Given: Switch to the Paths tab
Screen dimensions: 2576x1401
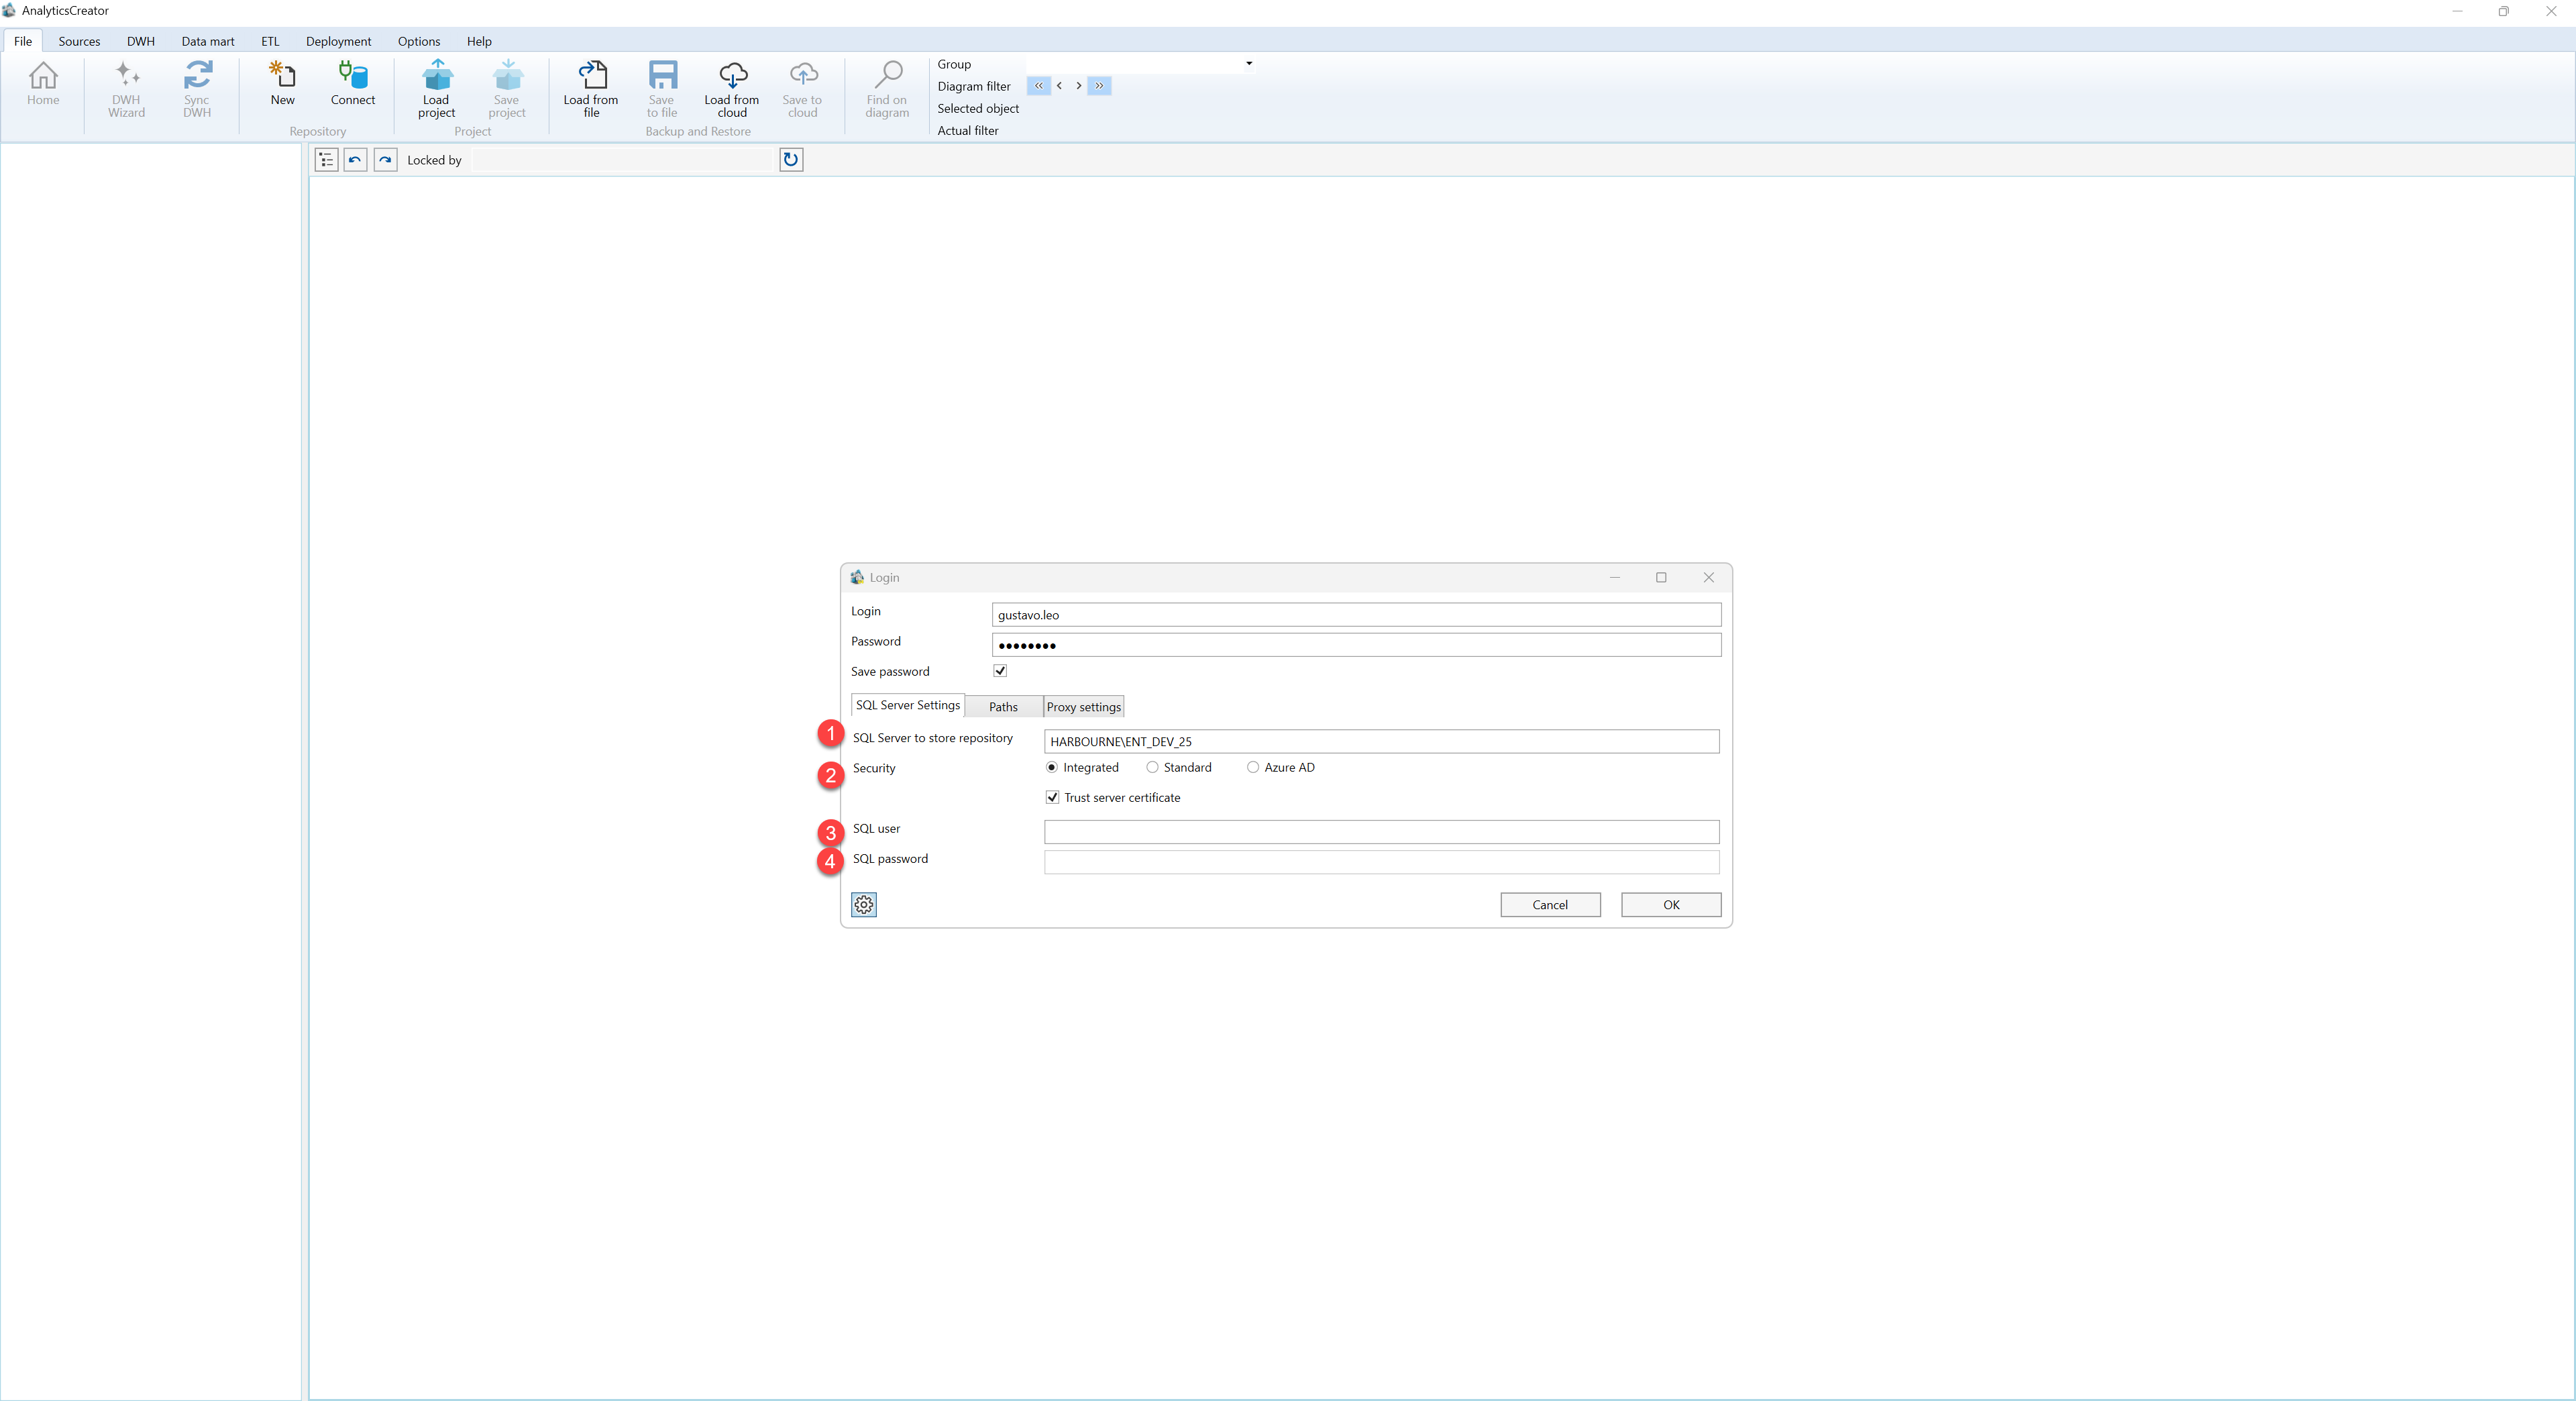Looking at the screenshot, I should 1003,707.
